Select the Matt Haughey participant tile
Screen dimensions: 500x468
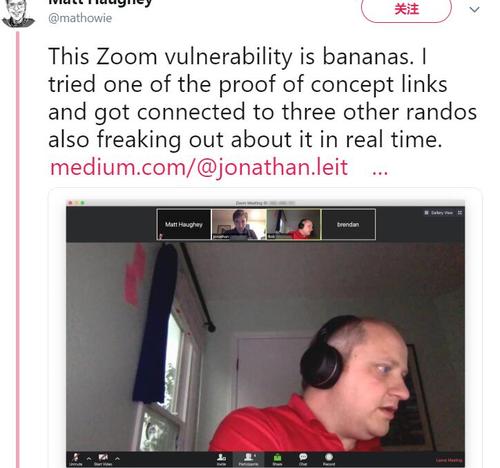pyautogui.click(x=184, y=224)
